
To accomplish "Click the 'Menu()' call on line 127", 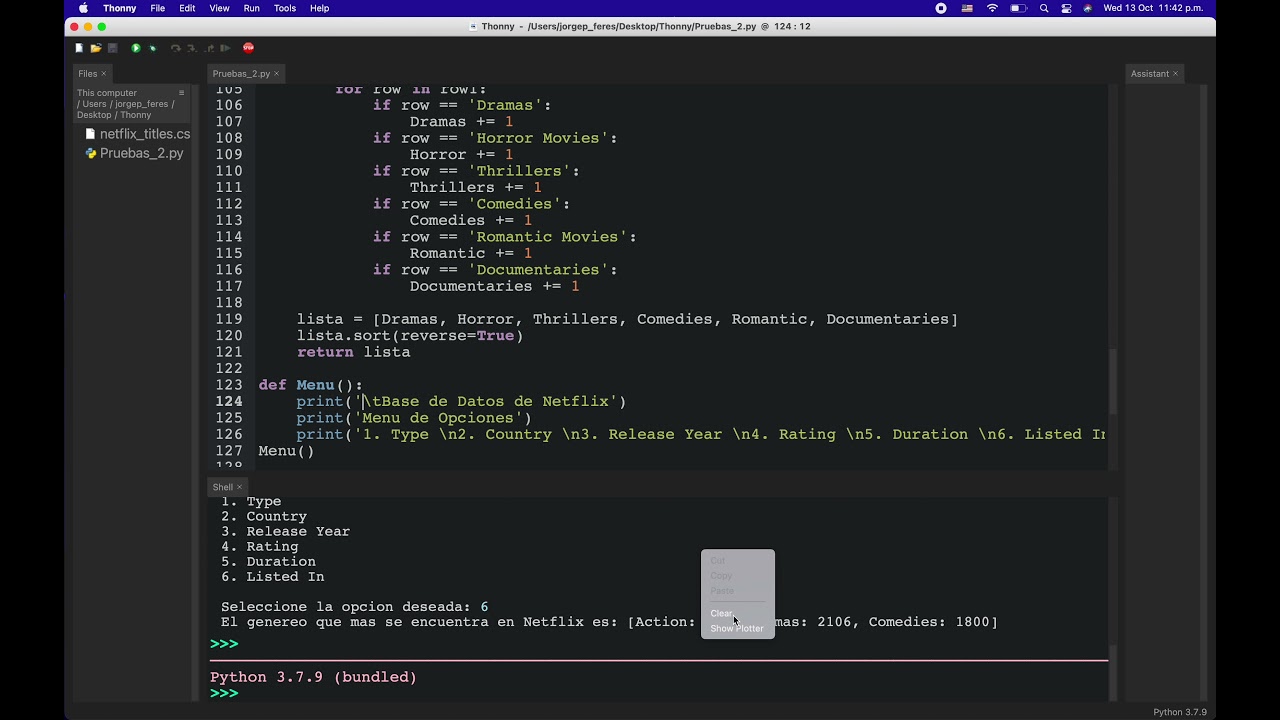I will 286,451.
